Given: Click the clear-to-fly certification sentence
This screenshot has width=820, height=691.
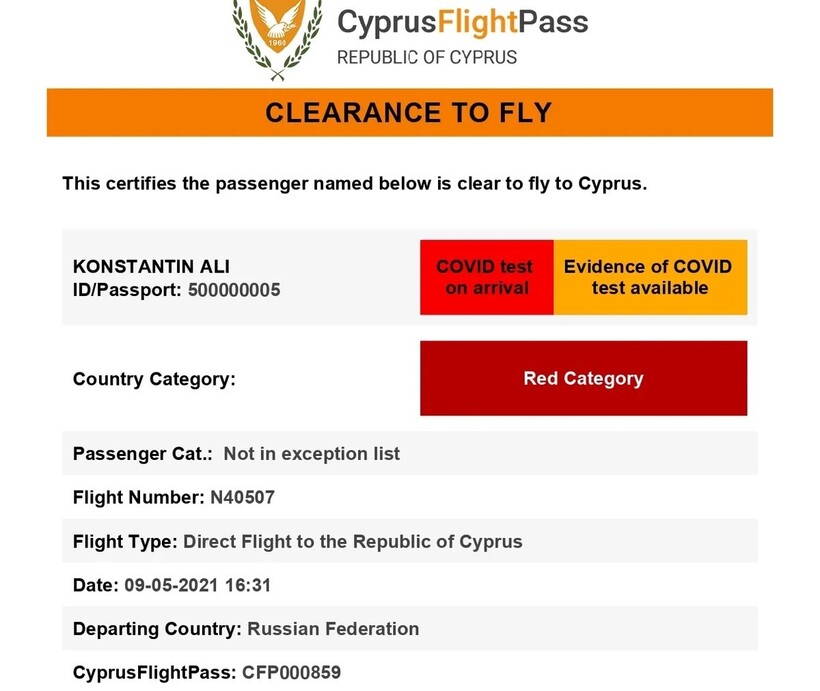Looking at the screenshot, I should click(355, 184).
